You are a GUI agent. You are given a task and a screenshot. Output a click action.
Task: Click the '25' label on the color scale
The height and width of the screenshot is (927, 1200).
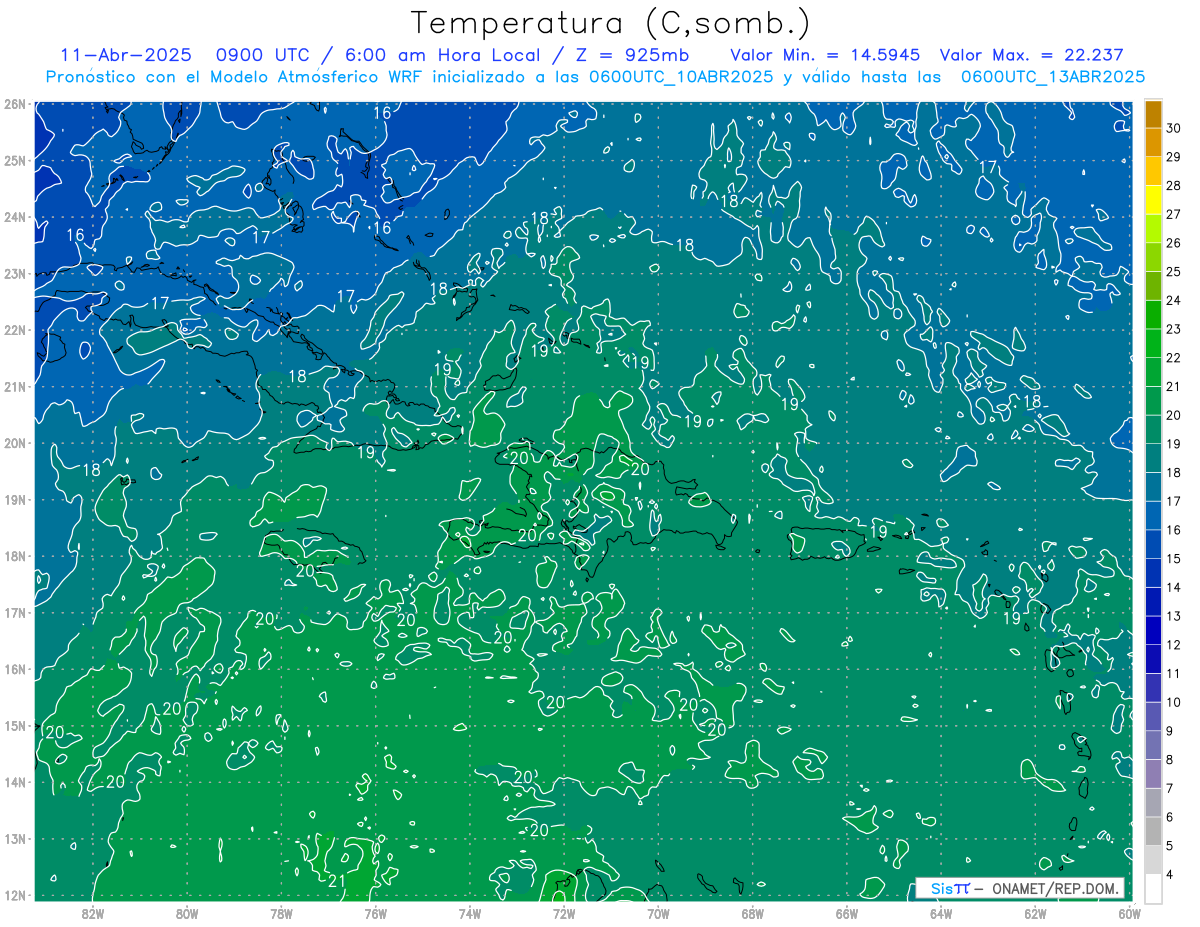[x=1173, y=271]
